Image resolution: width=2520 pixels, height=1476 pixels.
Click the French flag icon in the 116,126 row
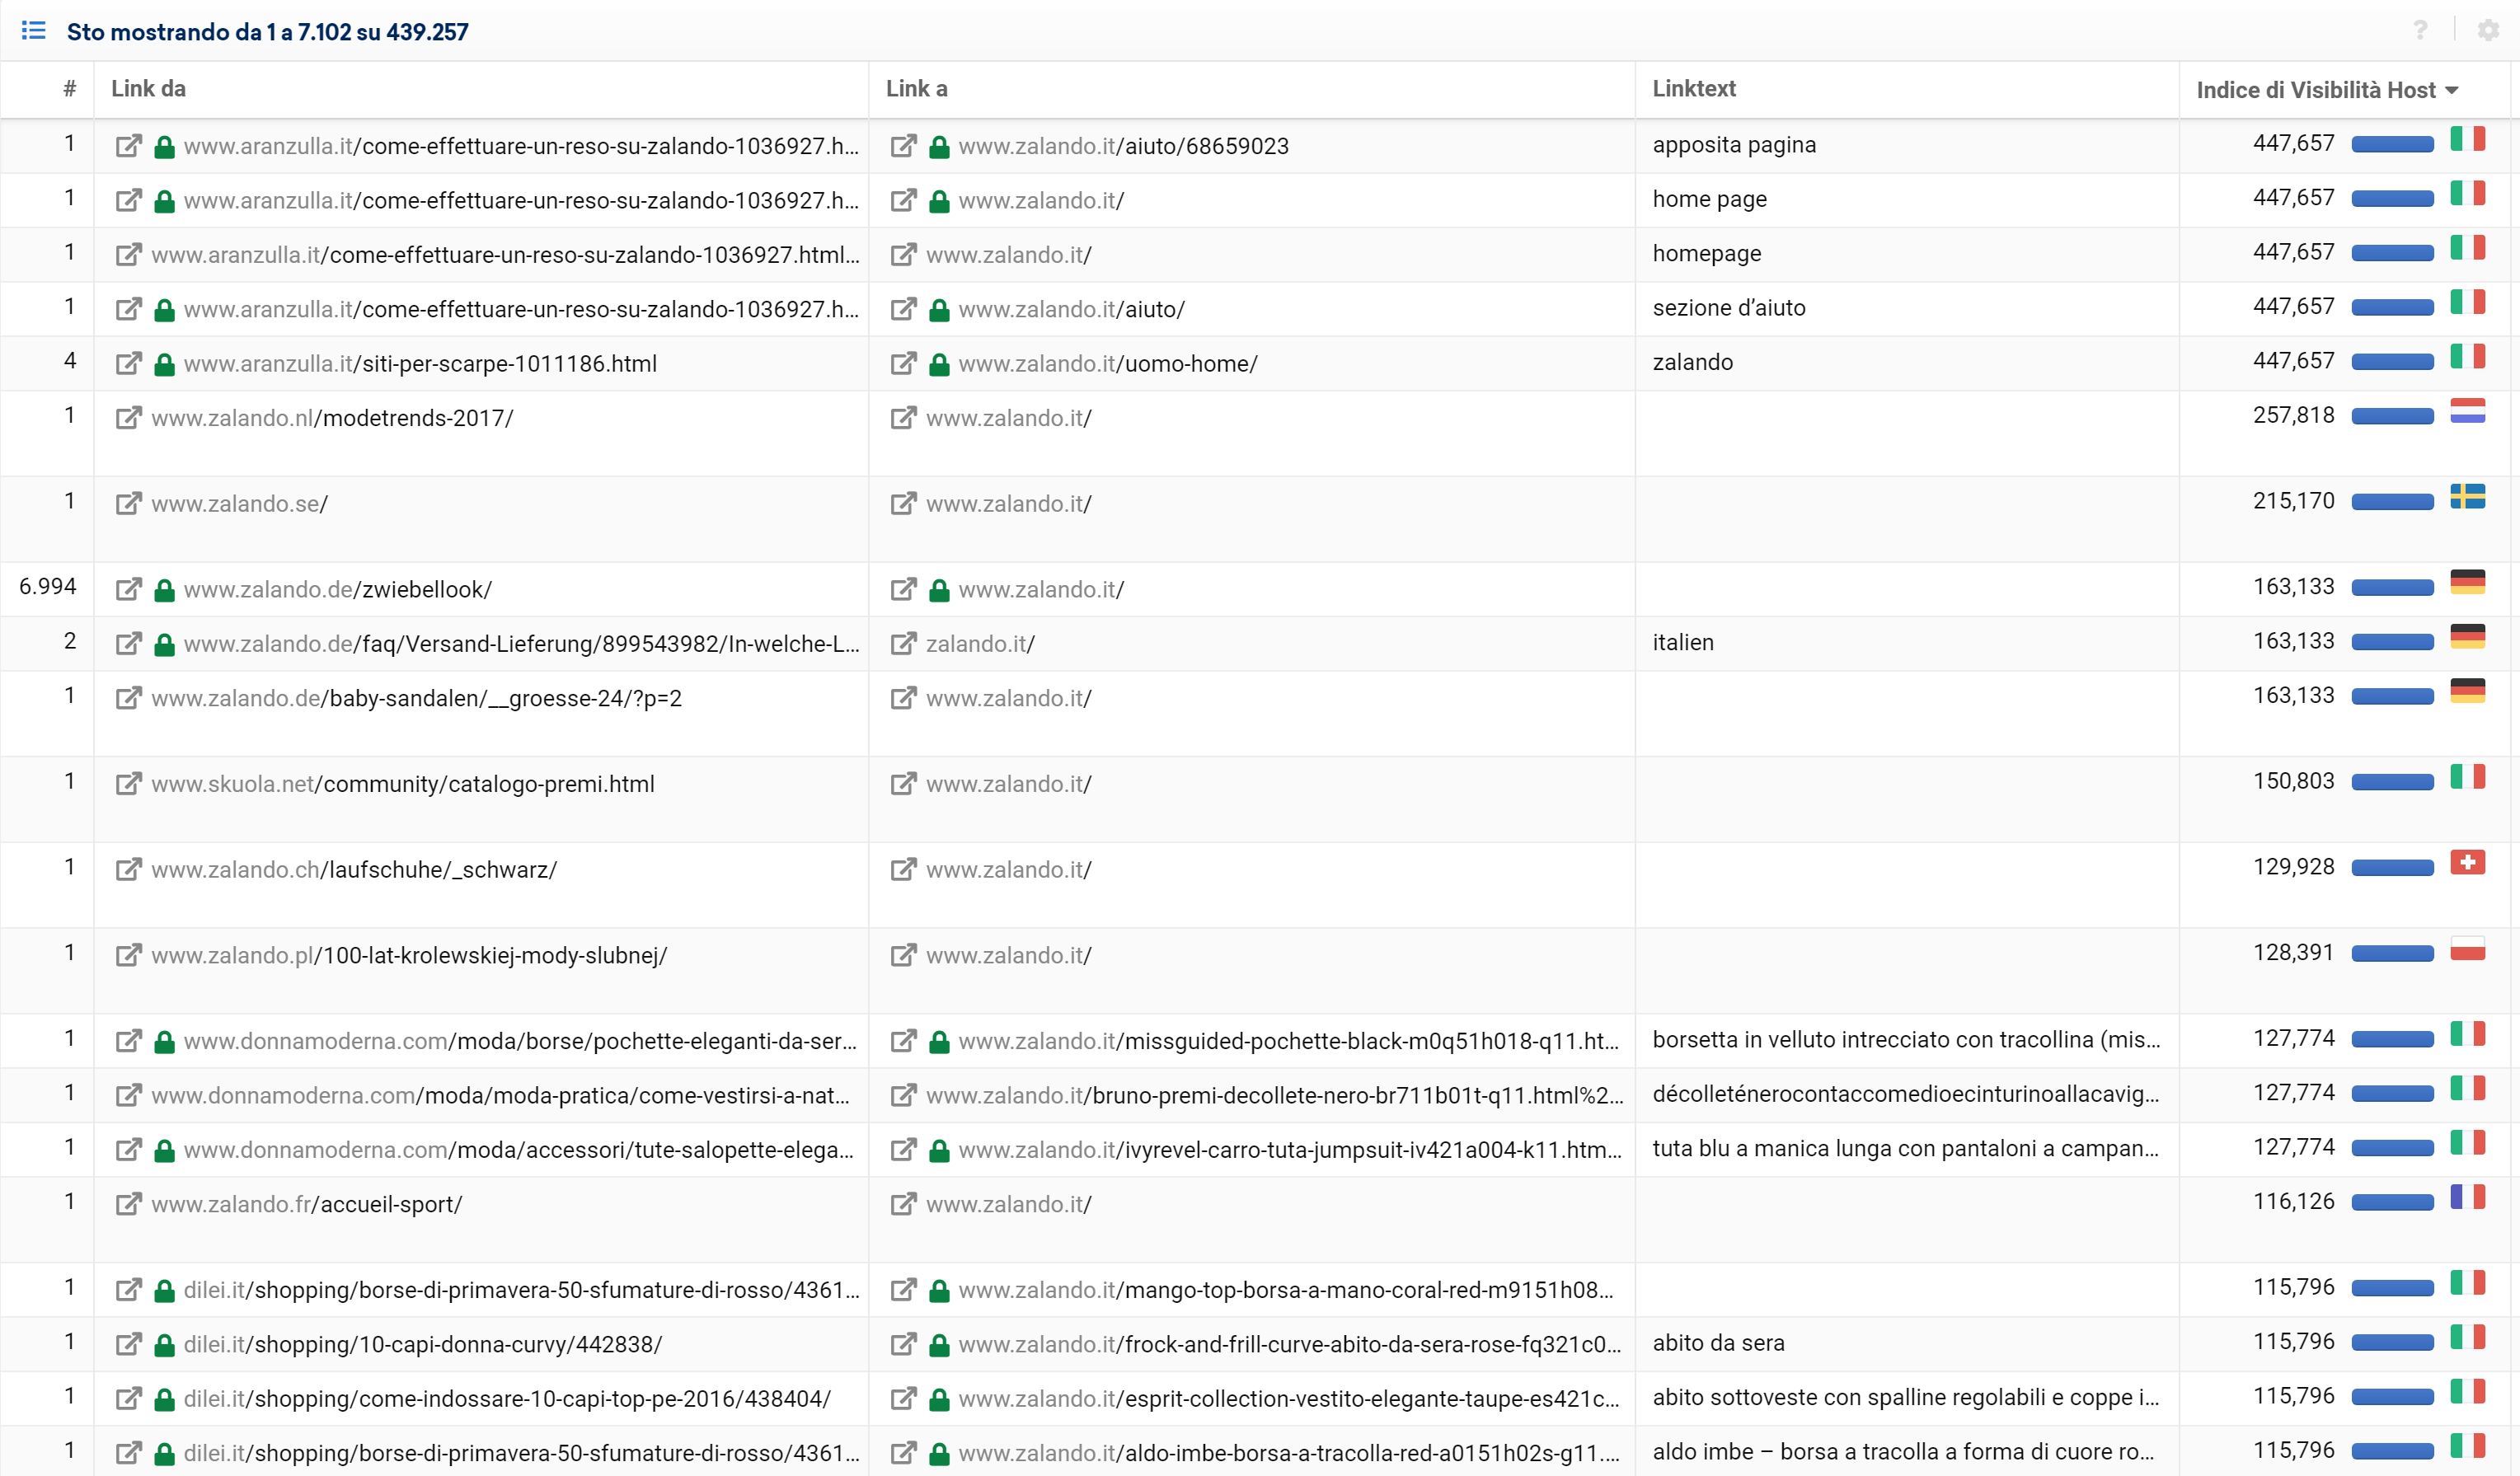point(2467,1197)
